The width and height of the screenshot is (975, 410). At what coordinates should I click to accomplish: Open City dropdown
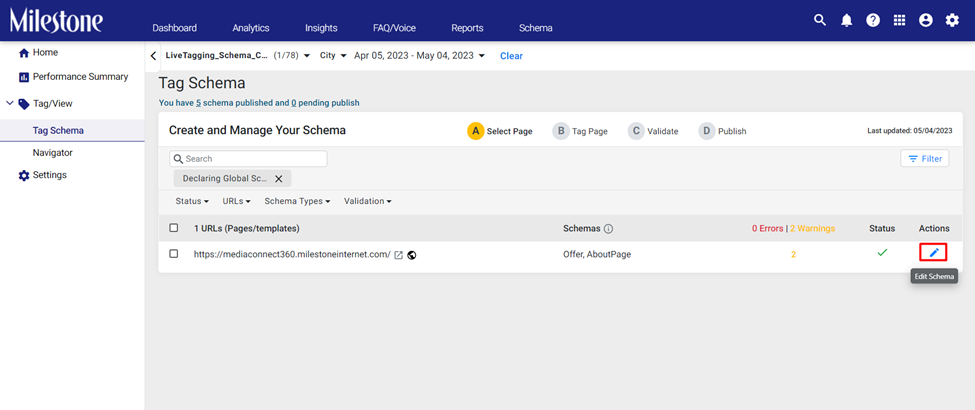pyautogui.click(x=333, y=55)
